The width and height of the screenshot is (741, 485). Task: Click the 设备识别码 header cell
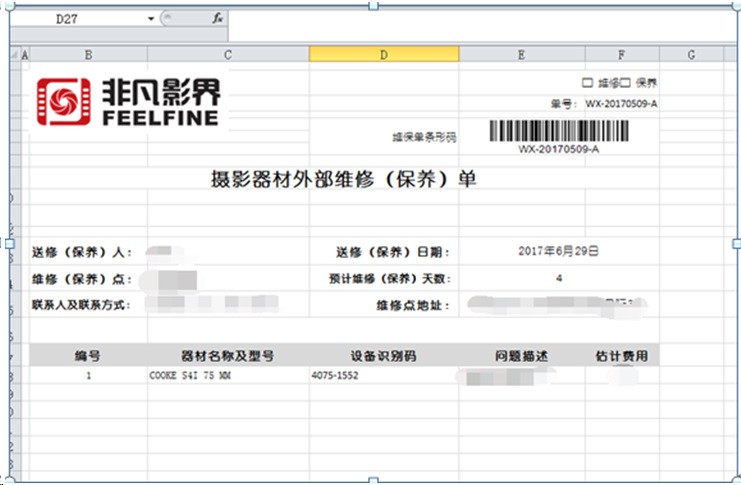(x=383, y=355)
